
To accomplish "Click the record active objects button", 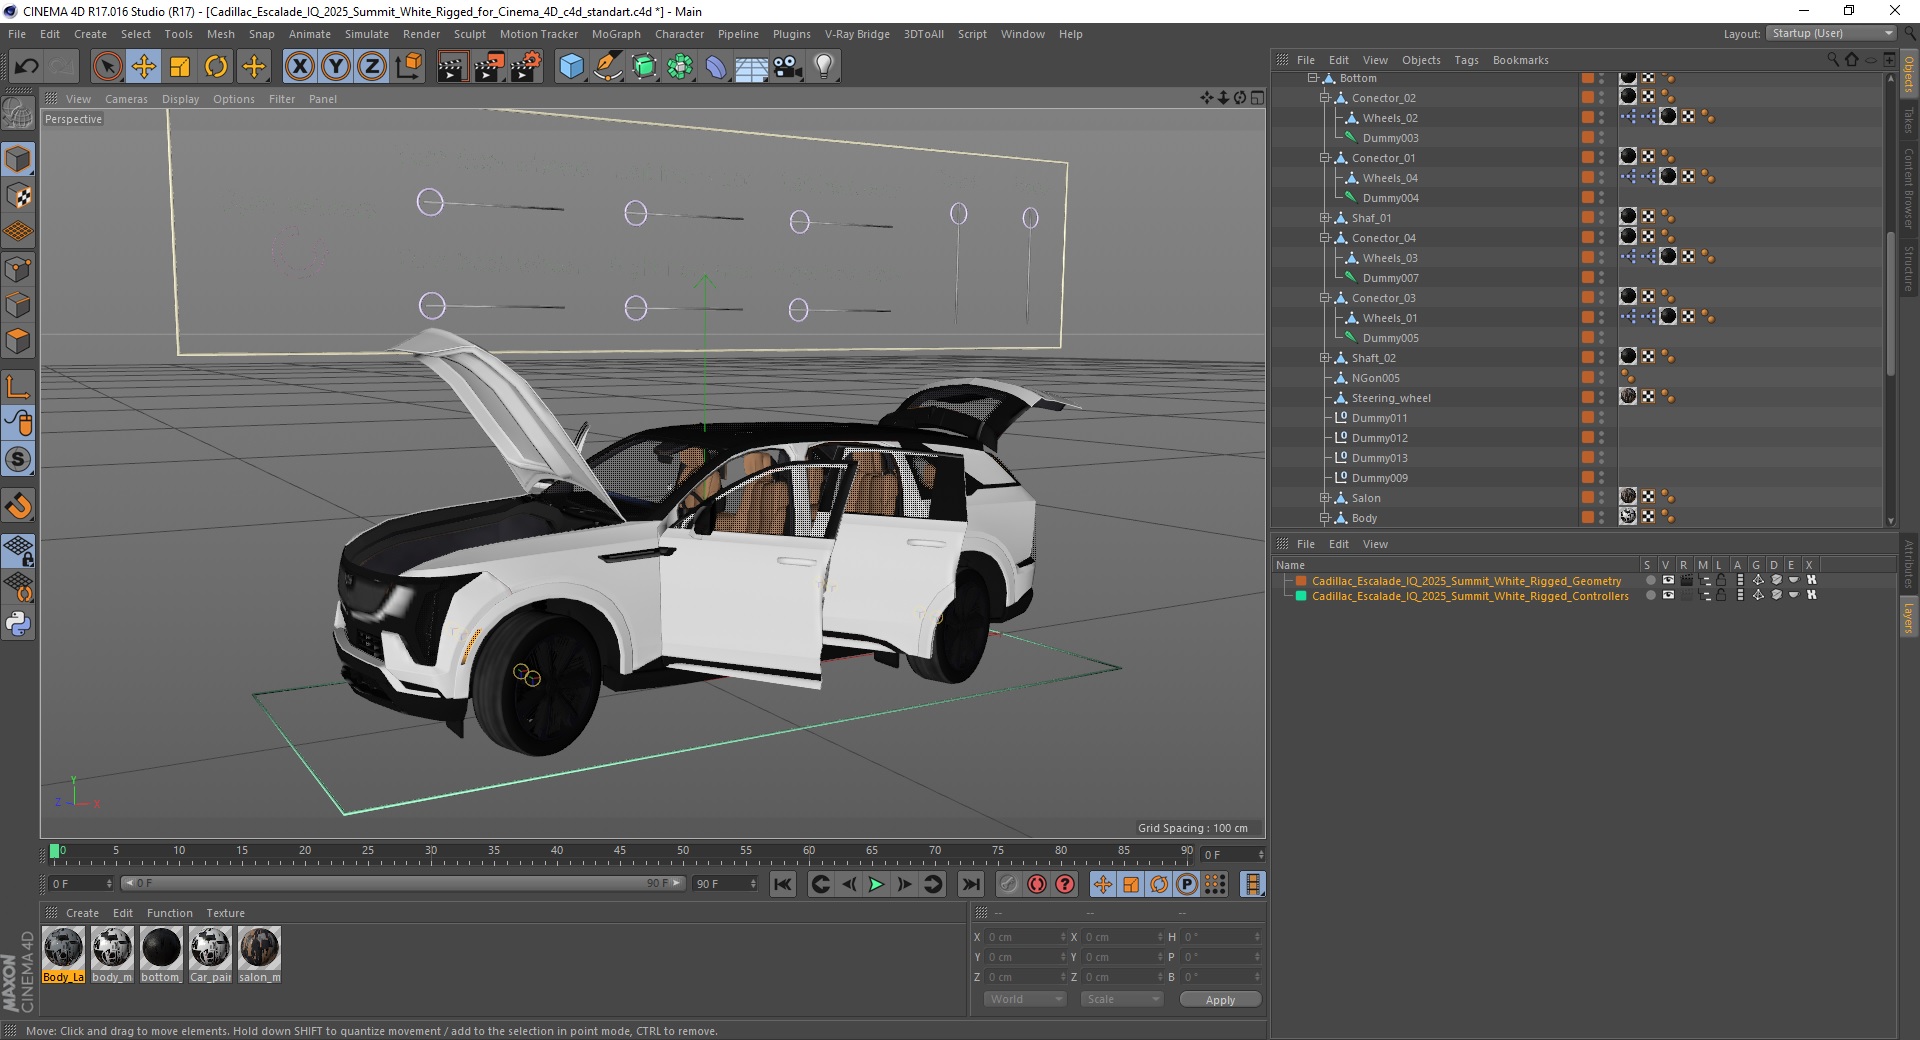I will [x=1008, y=884].
